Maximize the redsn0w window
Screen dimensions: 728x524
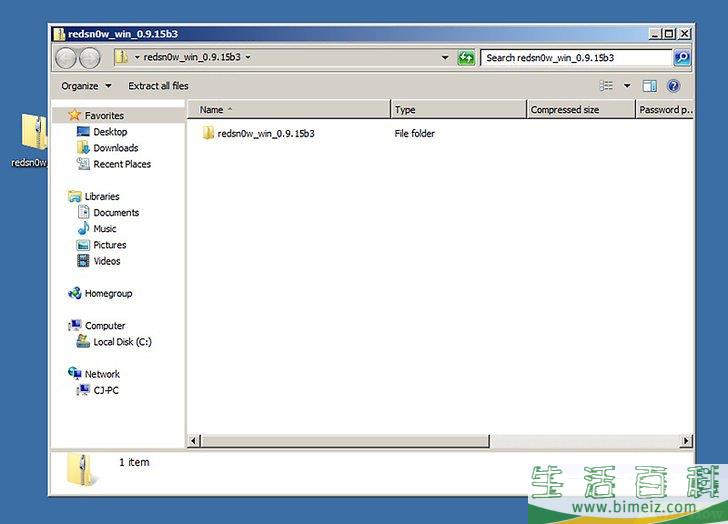pos(669,34)
